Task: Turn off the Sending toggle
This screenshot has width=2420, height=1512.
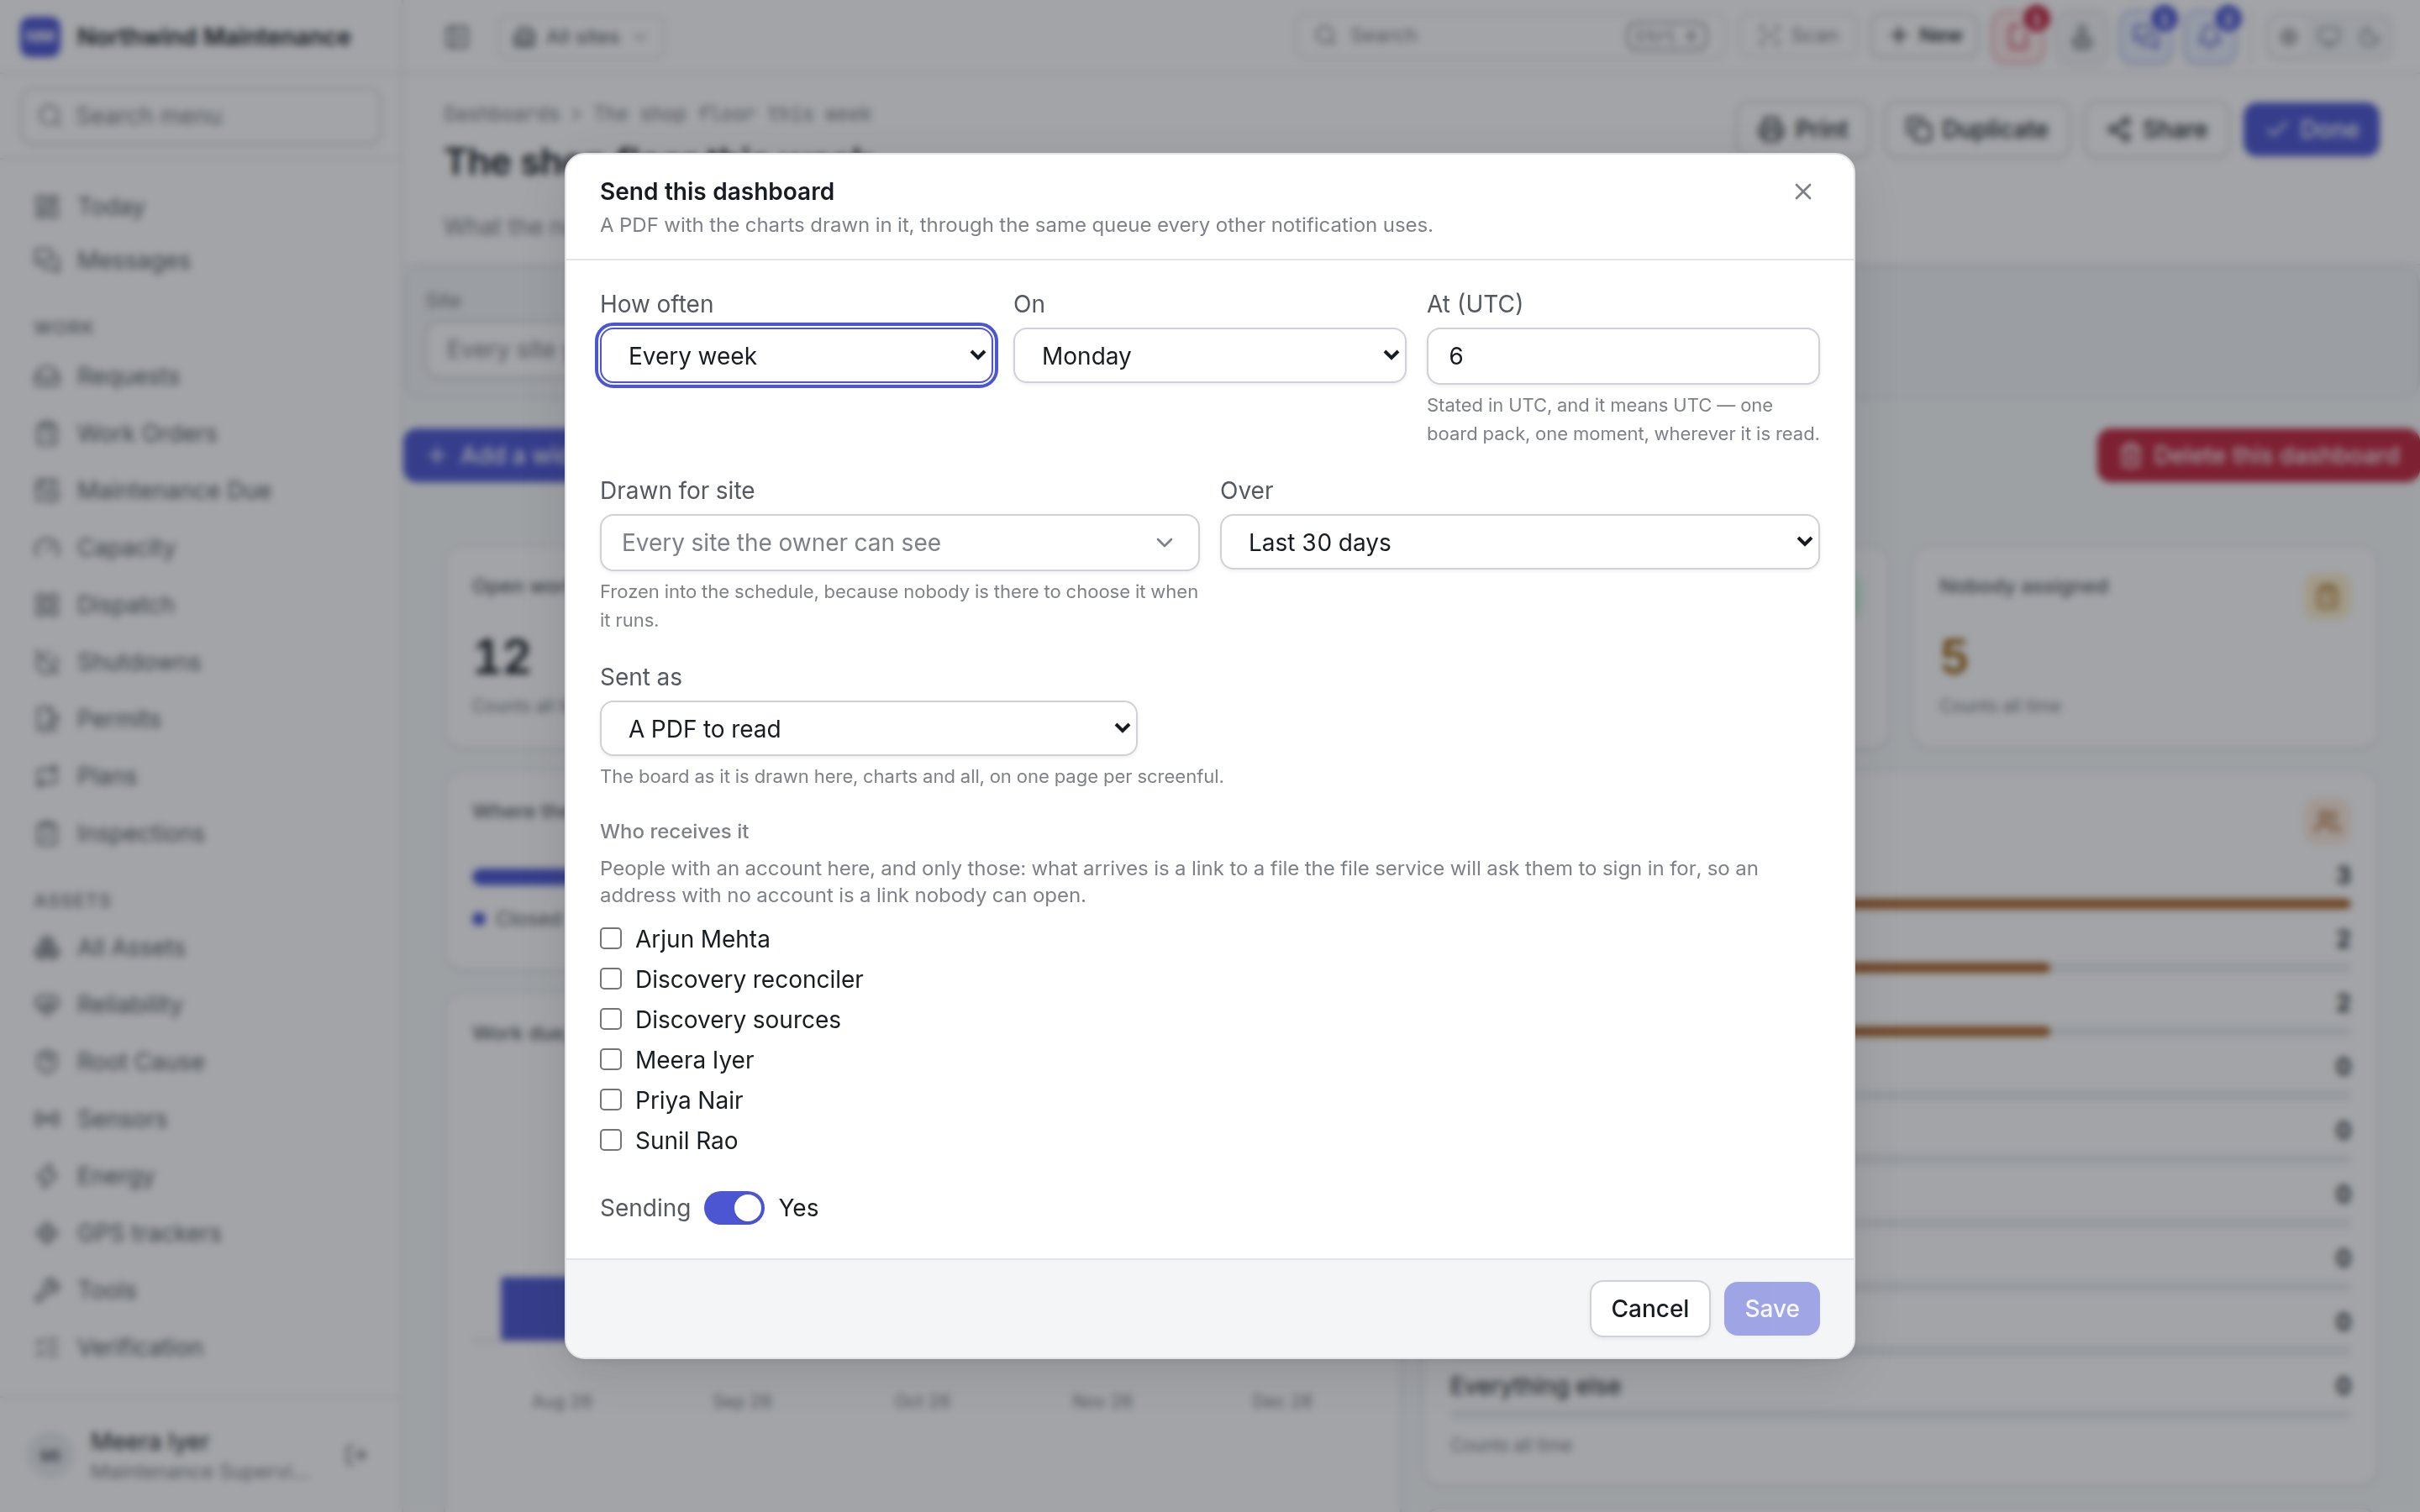Action: (733, 1207)
